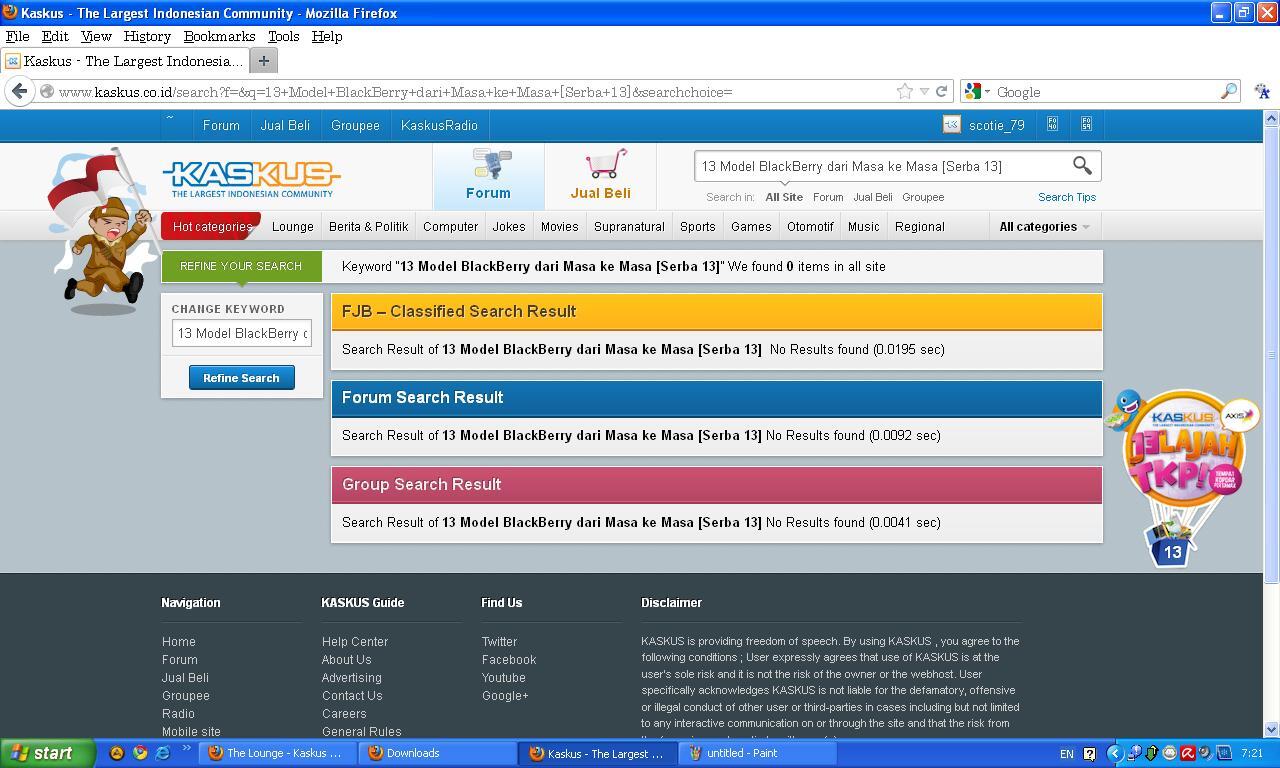This screenshot has width=1280, height=768.
Task: Switch to Downloads taskbar window
Action: coord(436,753)
